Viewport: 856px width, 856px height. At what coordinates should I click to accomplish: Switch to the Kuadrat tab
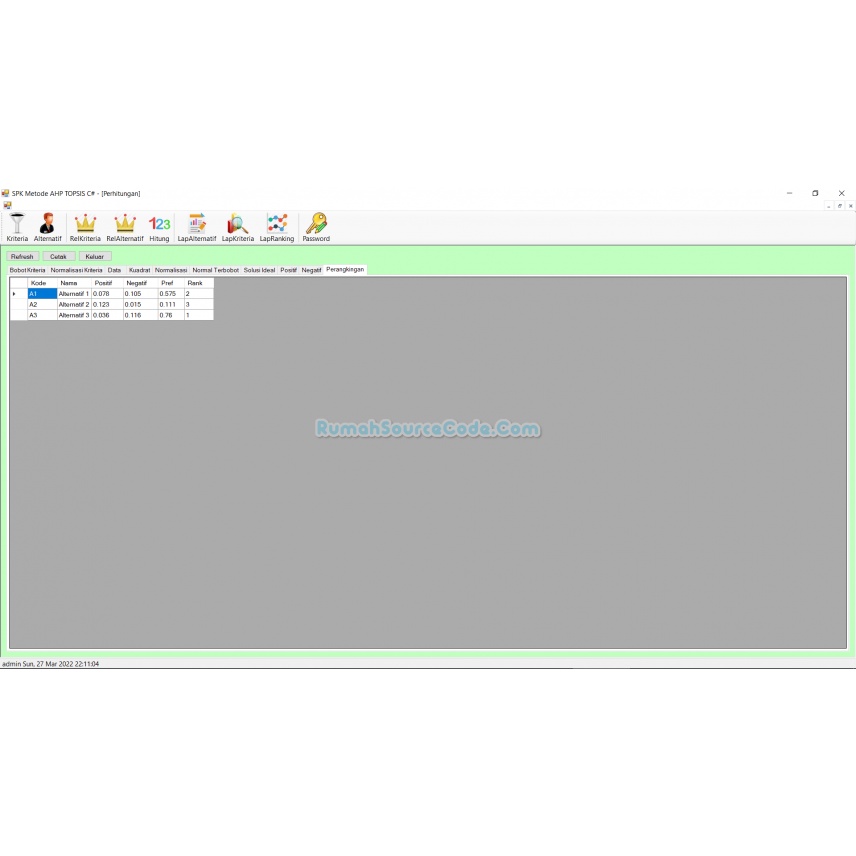[x=139, y=270]
